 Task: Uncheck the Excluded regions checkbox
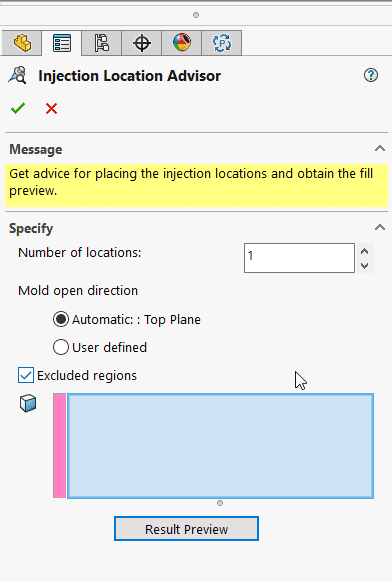26,375
